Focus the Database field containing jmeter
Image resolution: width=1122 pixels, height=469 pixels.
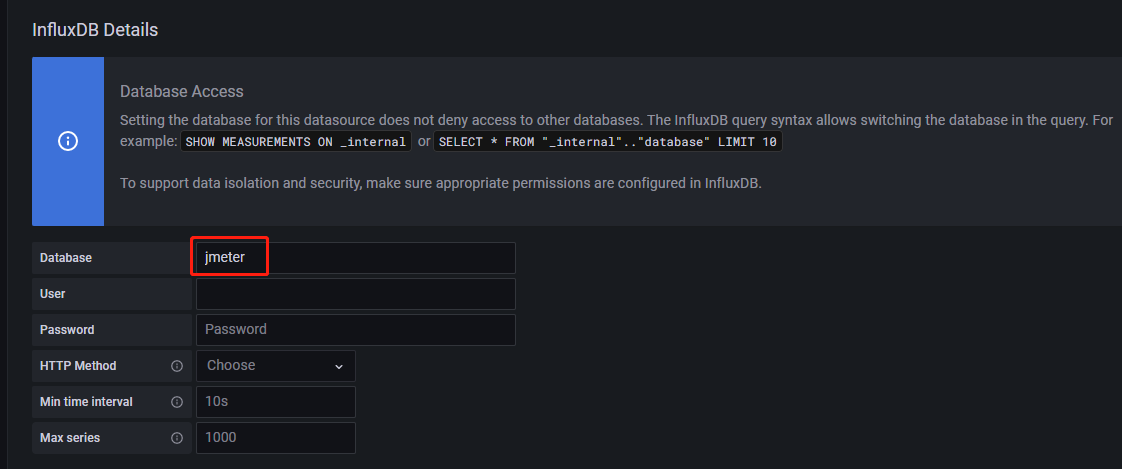coord(355,258)
